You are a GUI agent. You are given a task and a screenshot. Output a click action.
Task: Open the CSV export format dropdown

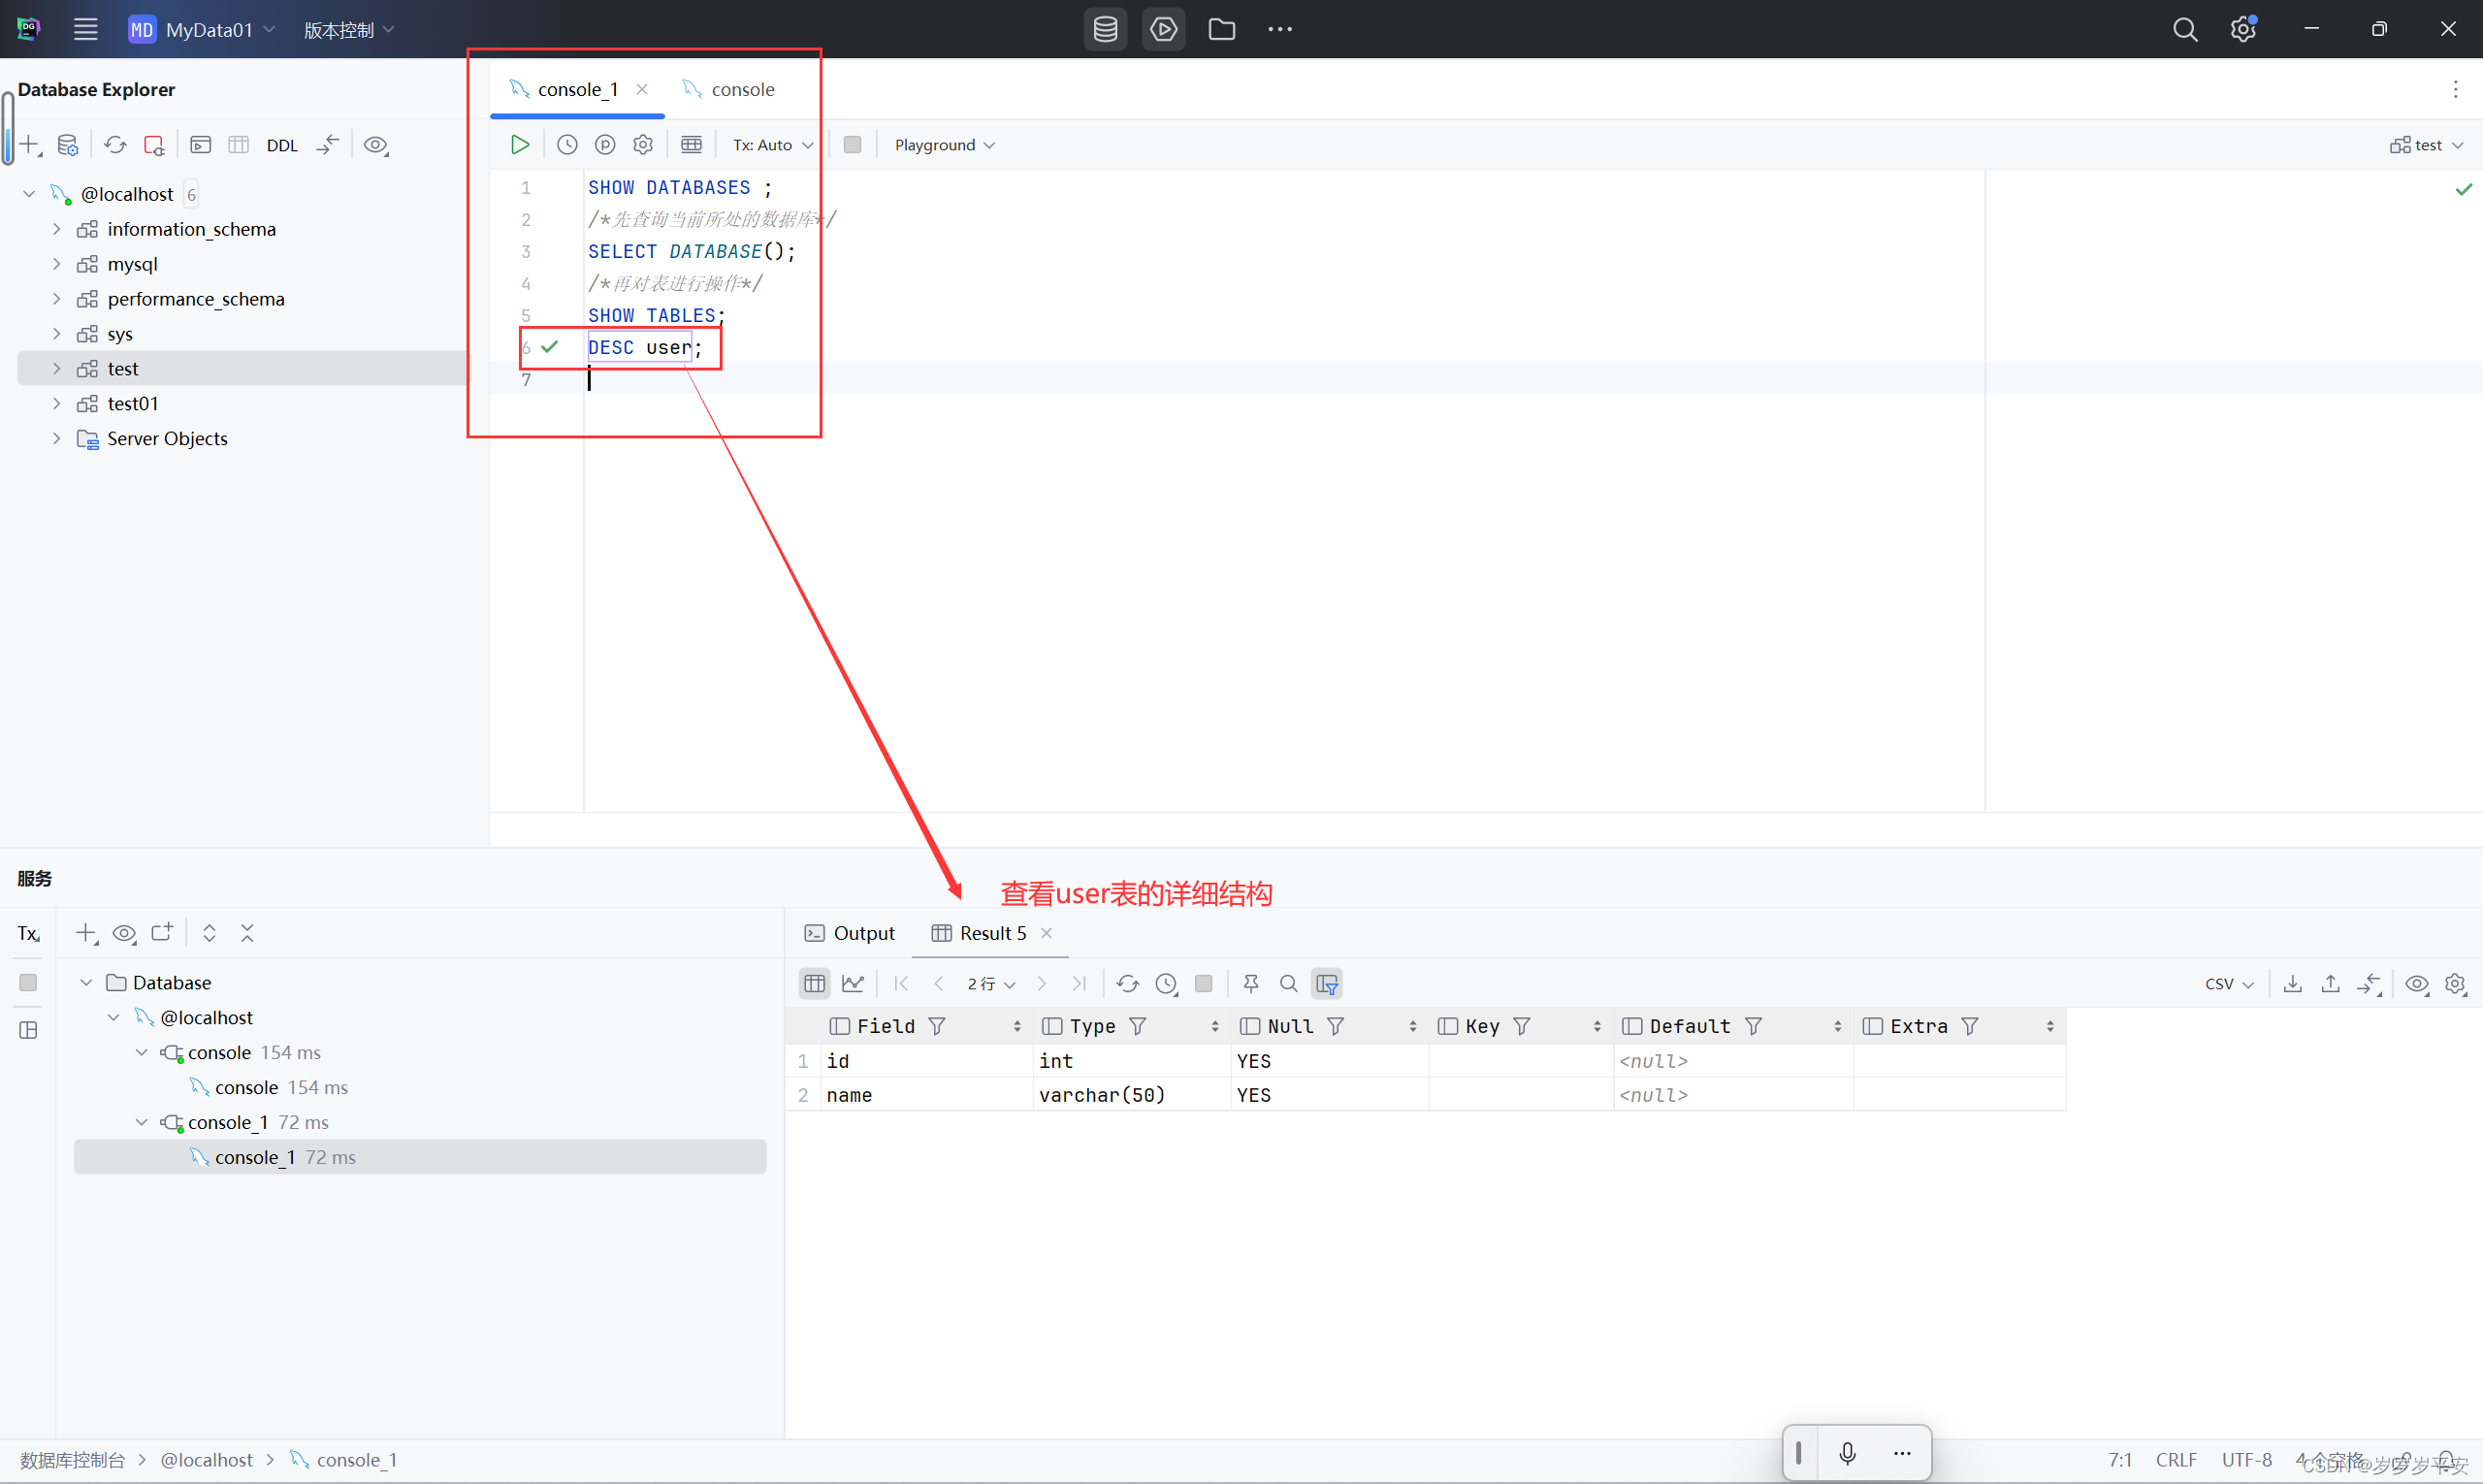click(x=2228, y=984)
